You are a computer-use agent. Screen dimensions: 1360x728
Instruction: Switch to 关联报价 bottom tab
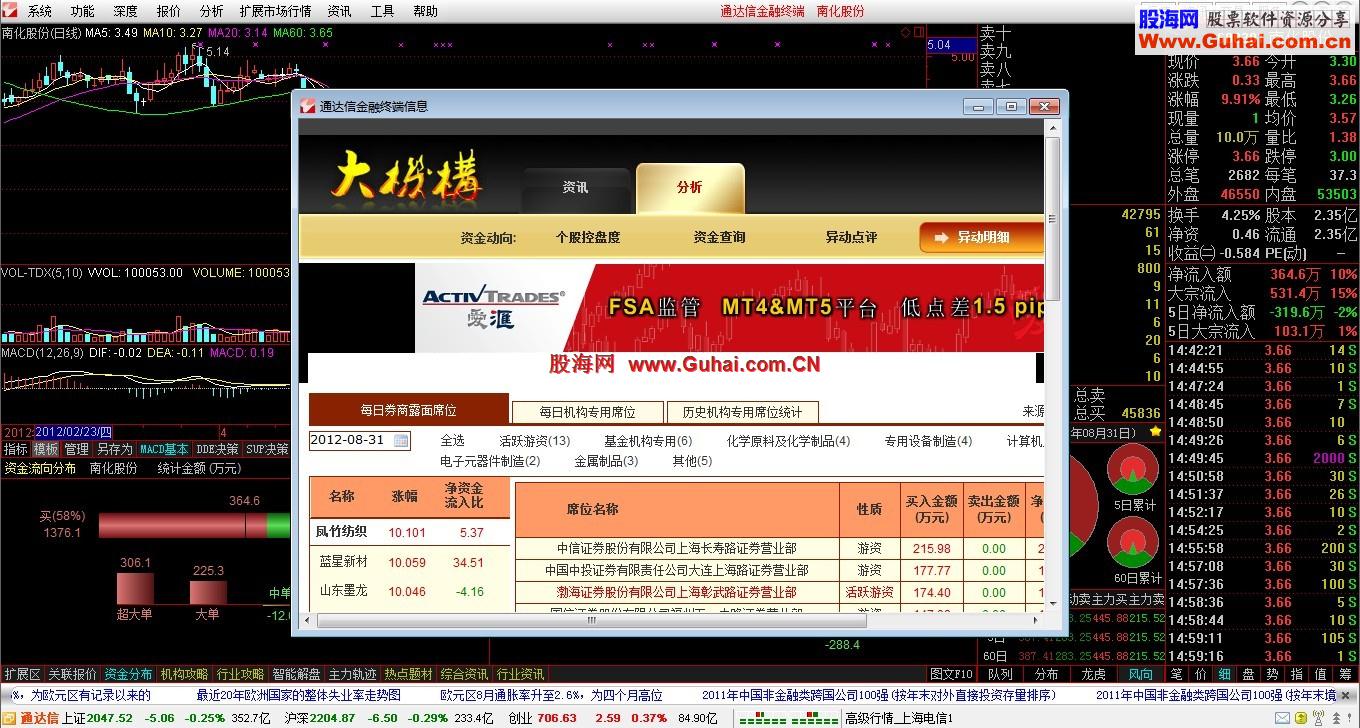(73, 674)
